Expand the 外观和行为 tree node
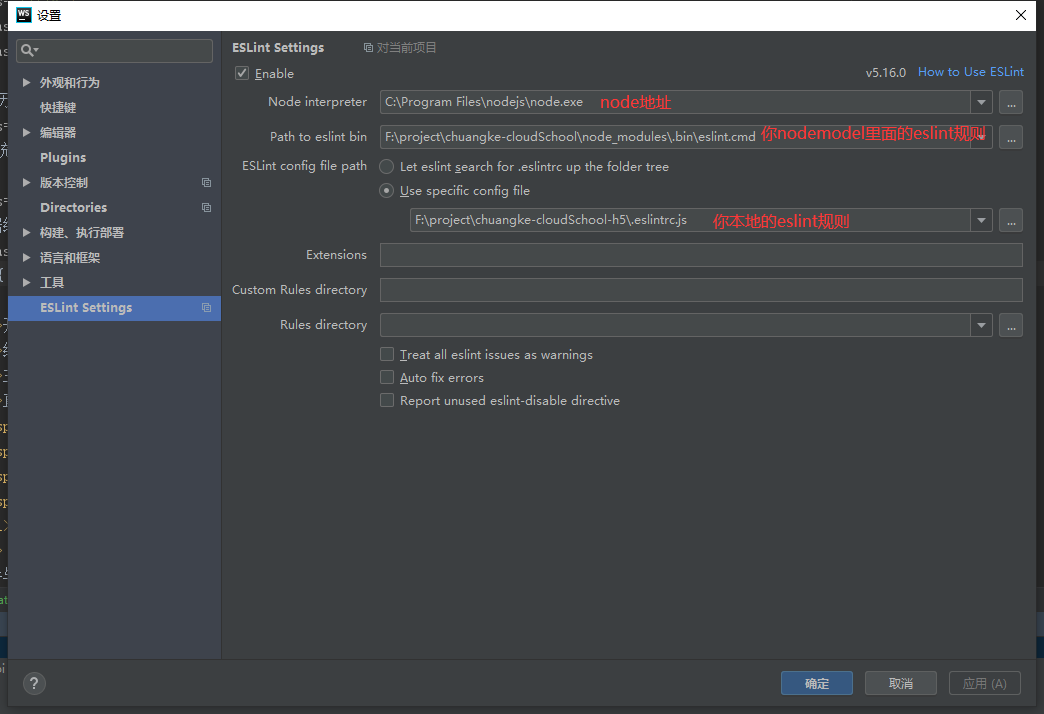 coord(27,83)
